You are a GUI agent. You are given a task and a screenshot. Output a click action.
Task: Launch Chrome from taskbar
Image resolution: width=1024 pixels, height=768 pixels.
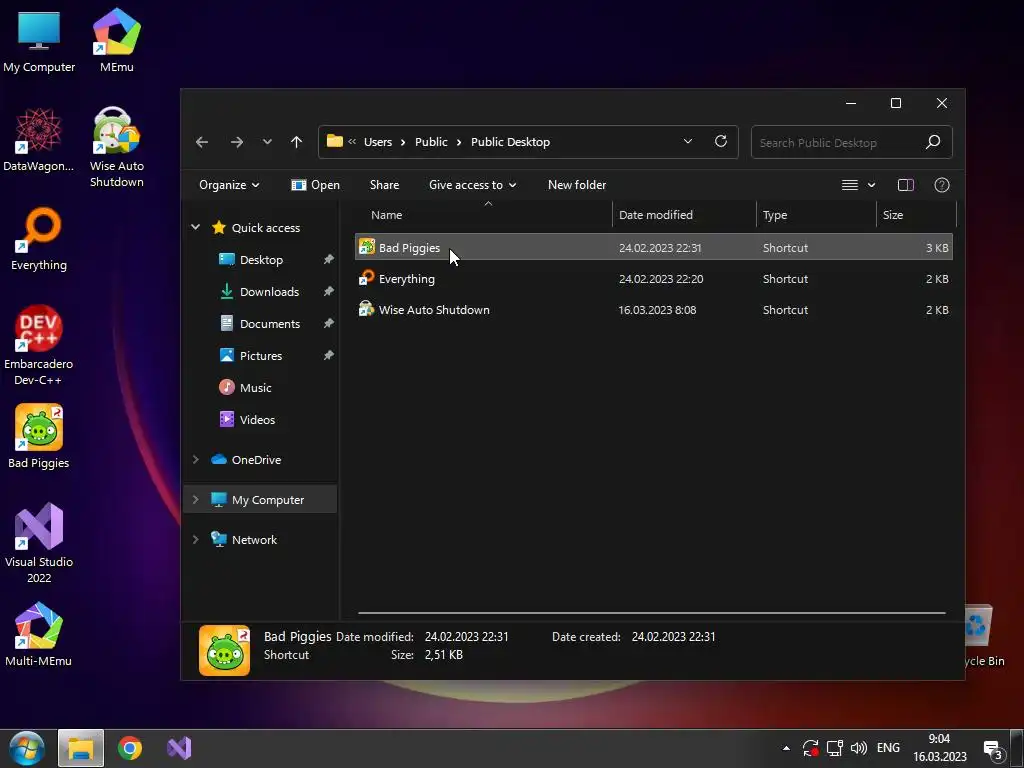(130, 748)
